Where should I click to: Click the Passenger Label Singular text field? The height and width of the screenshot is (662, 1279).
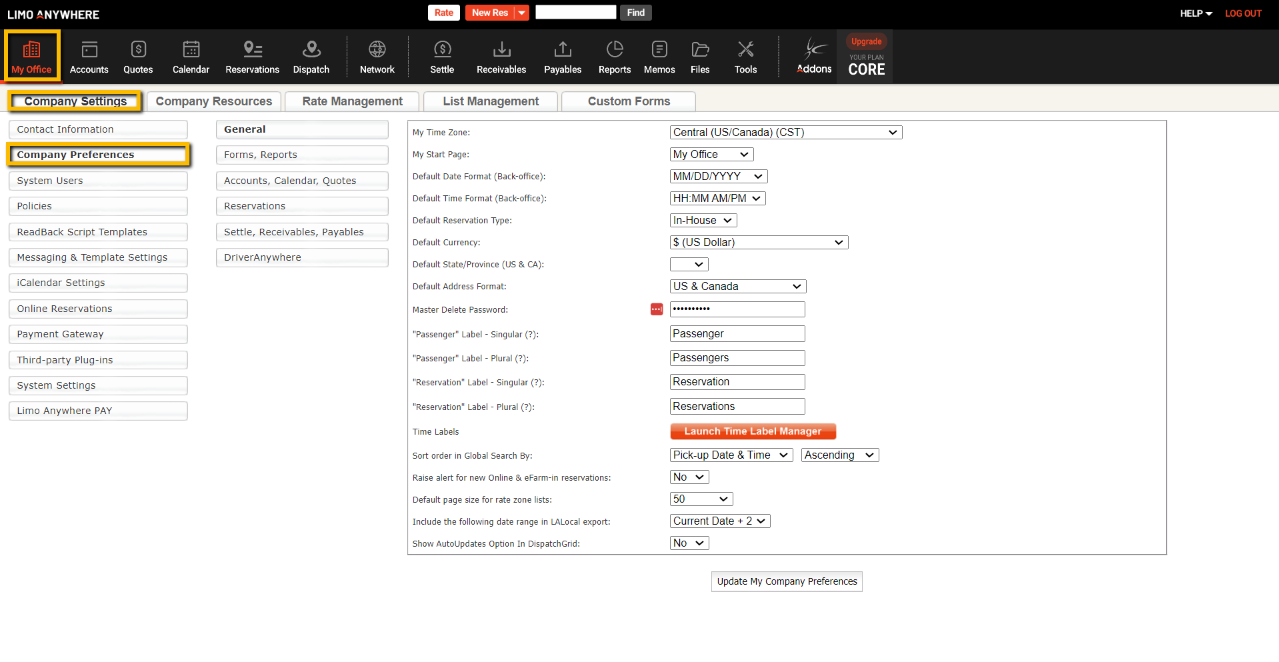737,334
